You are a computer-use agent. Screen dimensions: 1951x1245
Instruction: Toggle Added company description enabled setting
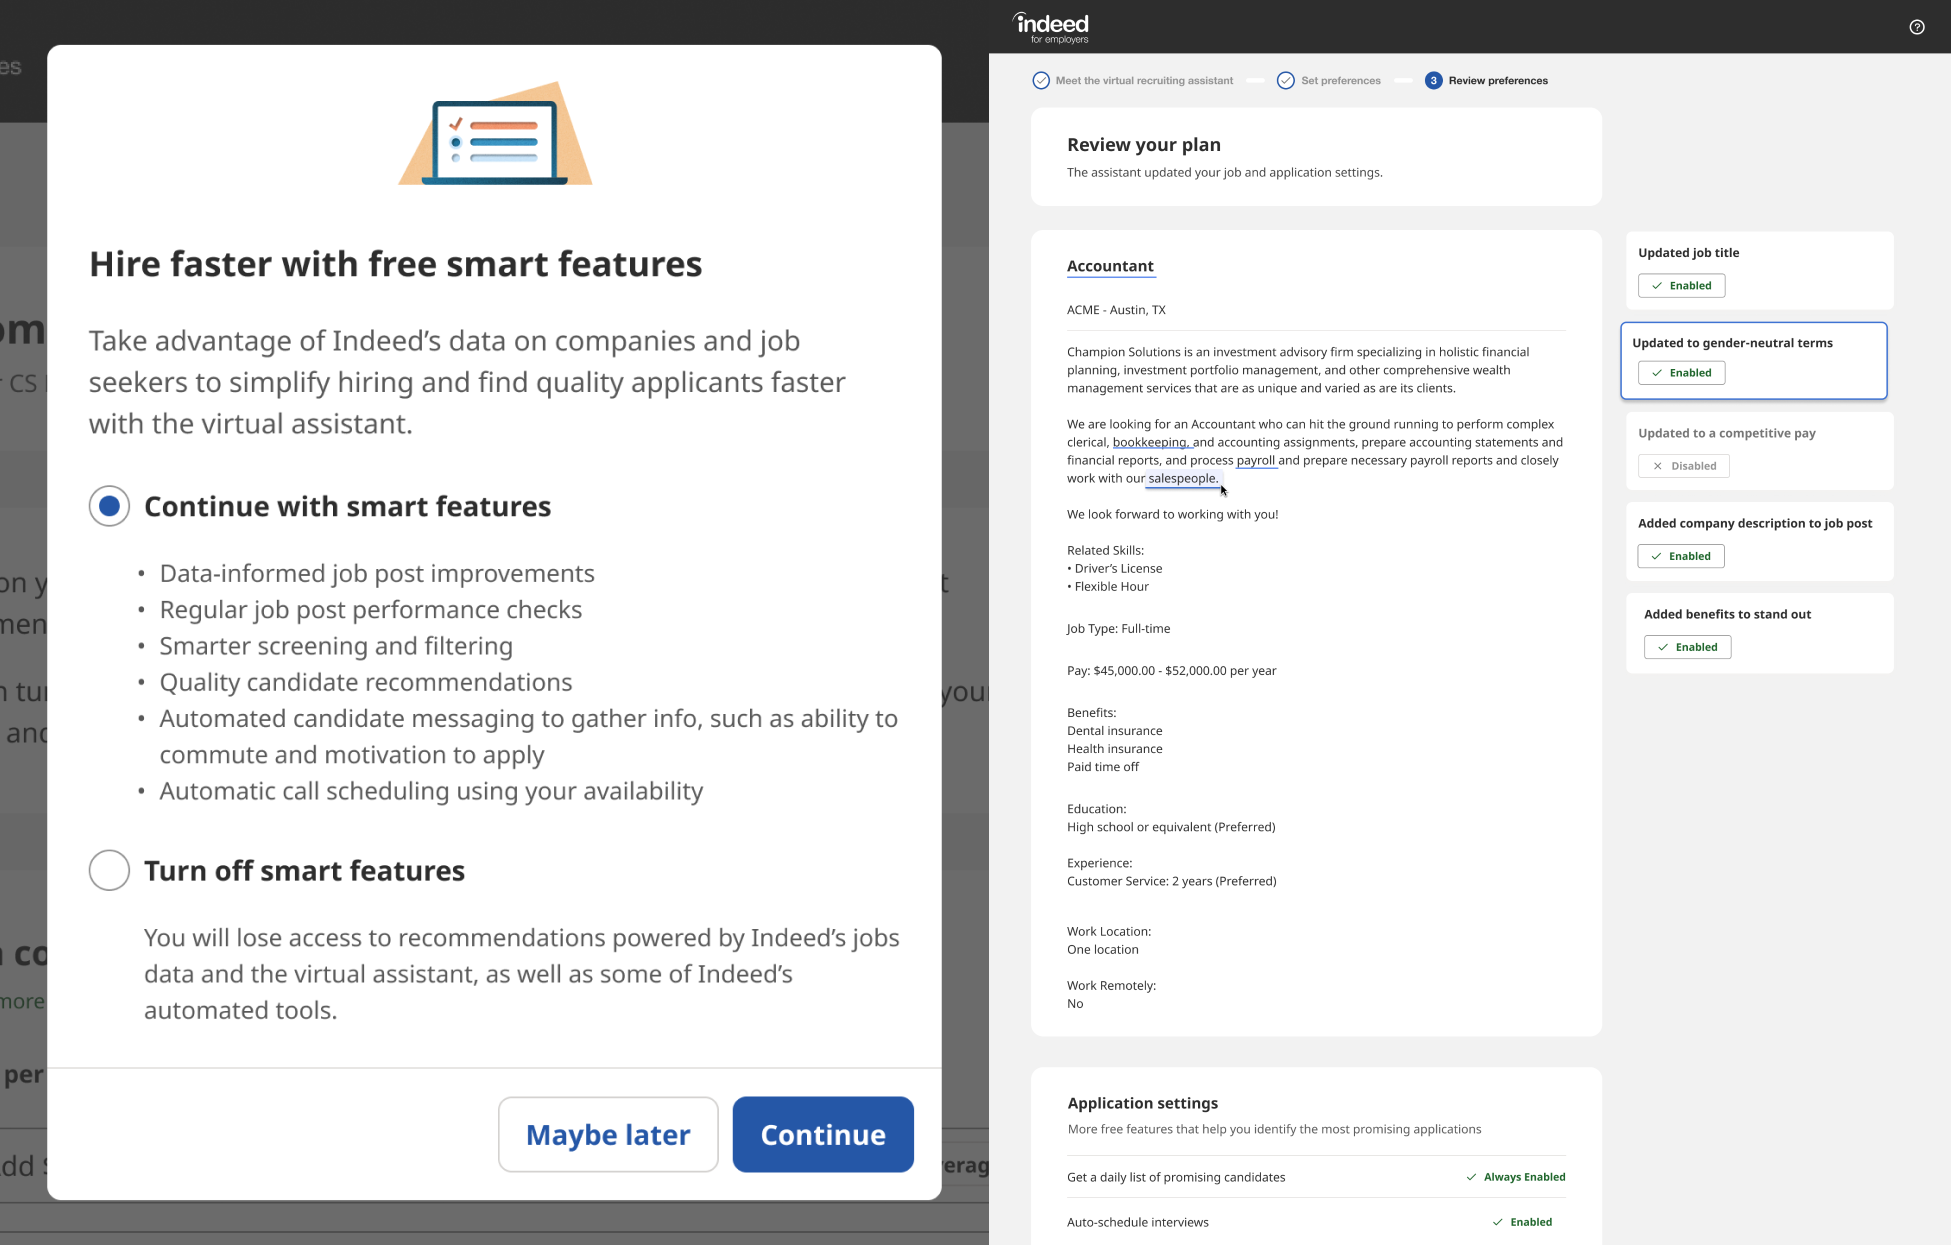click(x=1684, y=556)
